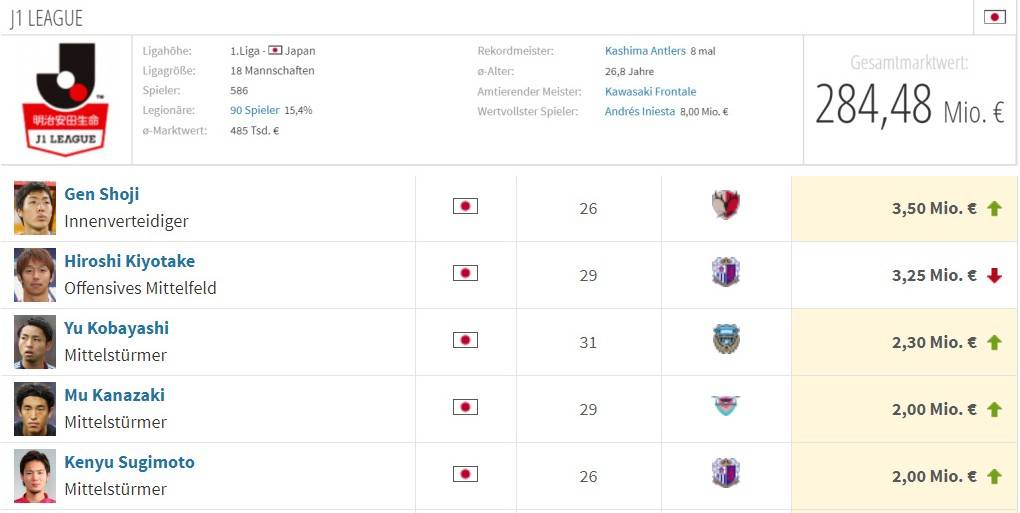The image size is (1020, 513).
Task: Open Gen Shoji's player profile
Action: 101,194
